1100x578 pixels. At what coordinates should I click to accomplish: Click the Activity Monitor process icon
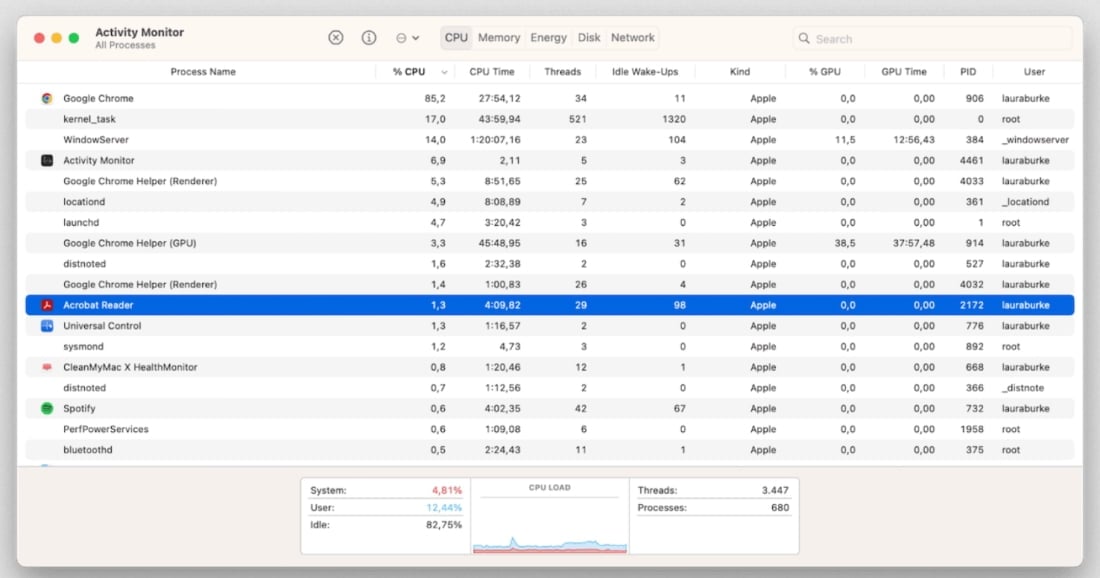pyautogui.click(x=47, y=160)
